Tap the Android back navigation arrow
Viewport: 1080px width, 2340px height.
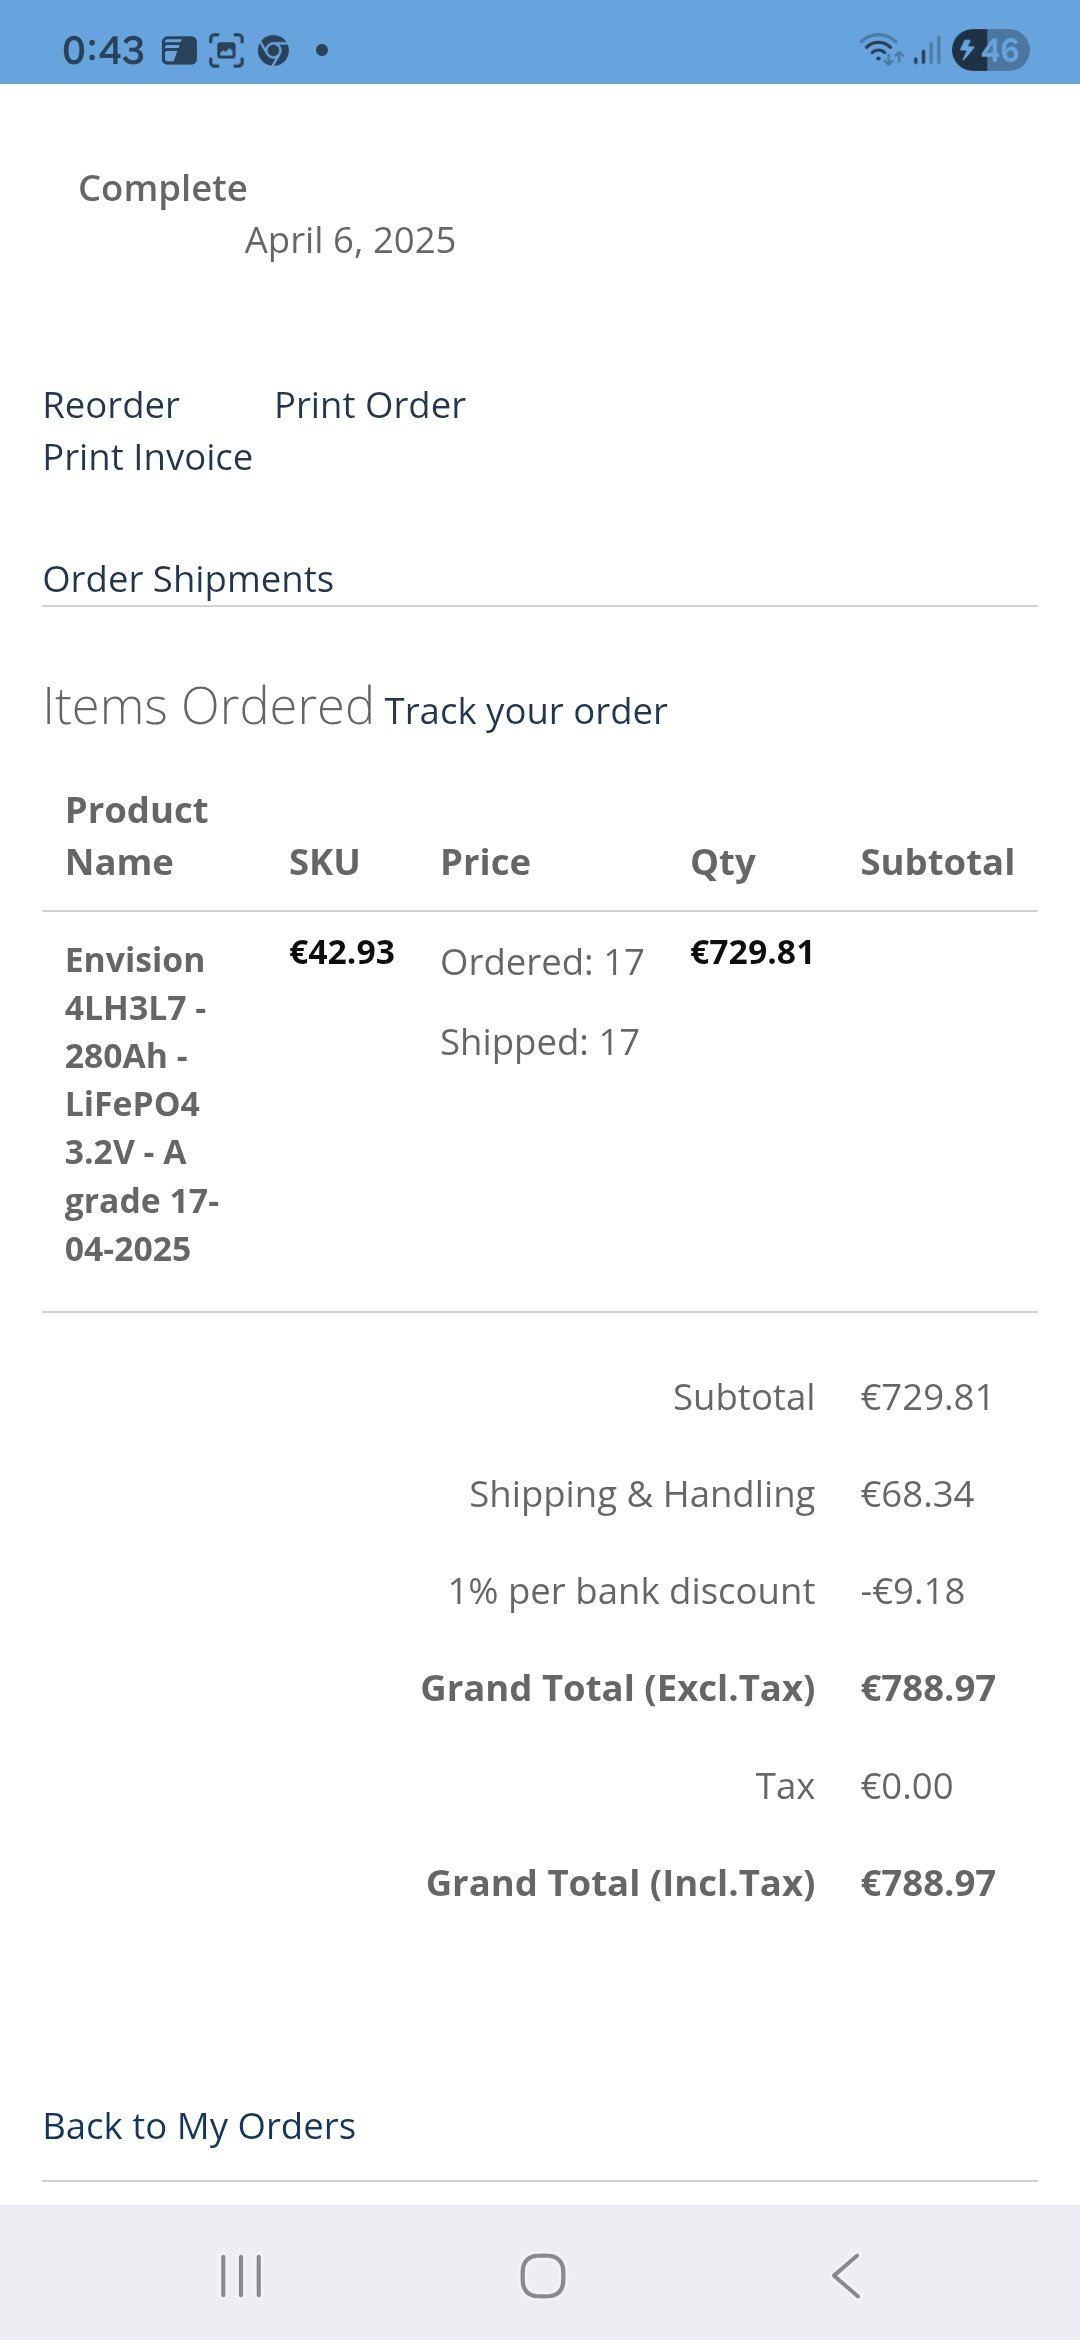pyautogui.click(x=846, y=2276)
